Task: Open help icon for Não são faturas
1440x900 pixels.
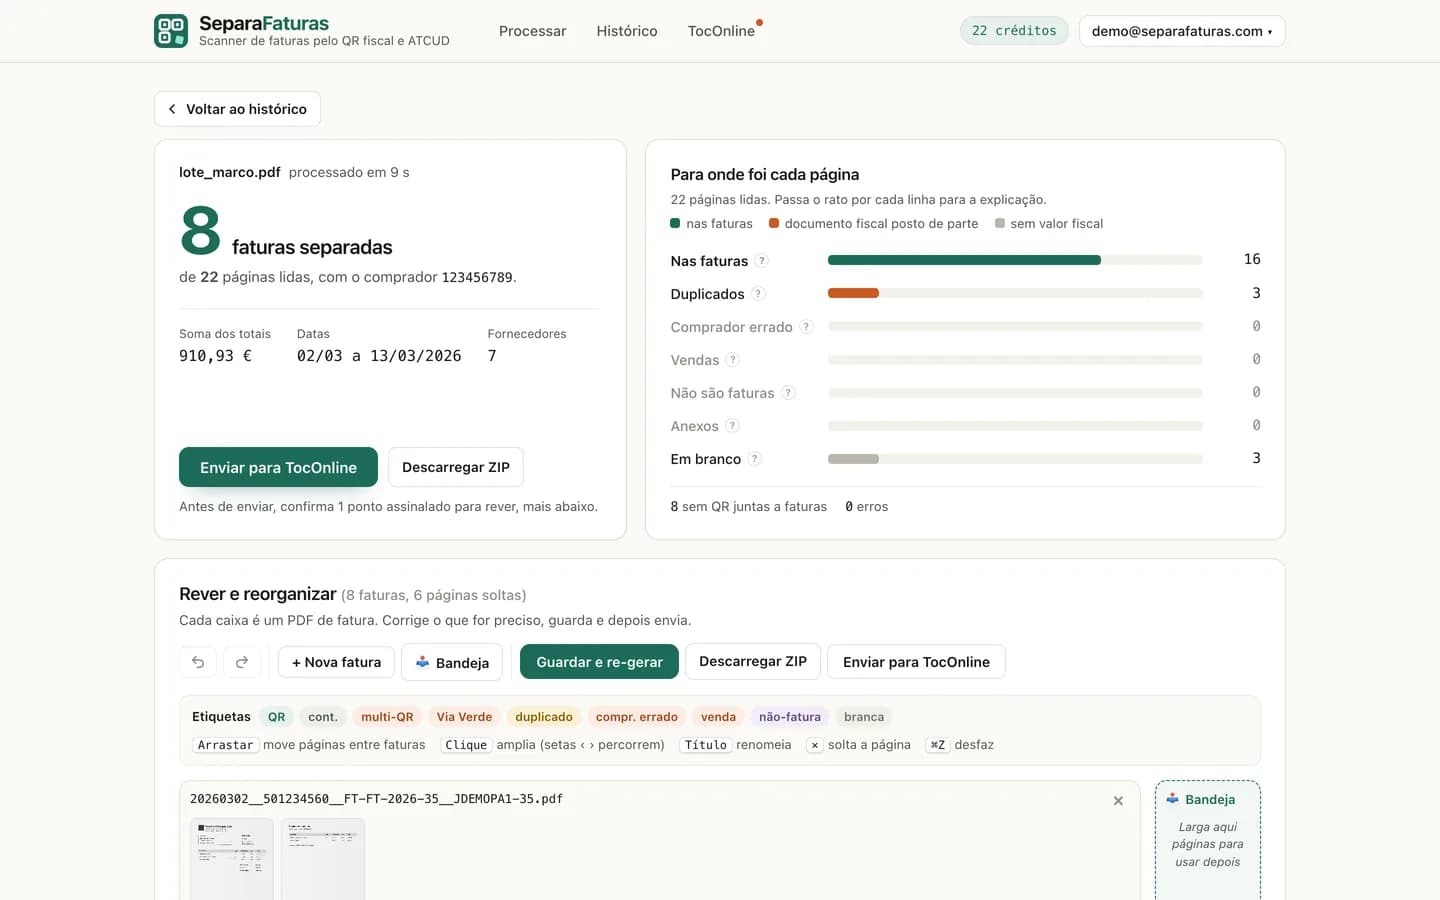Action: [x=788, y=393]
